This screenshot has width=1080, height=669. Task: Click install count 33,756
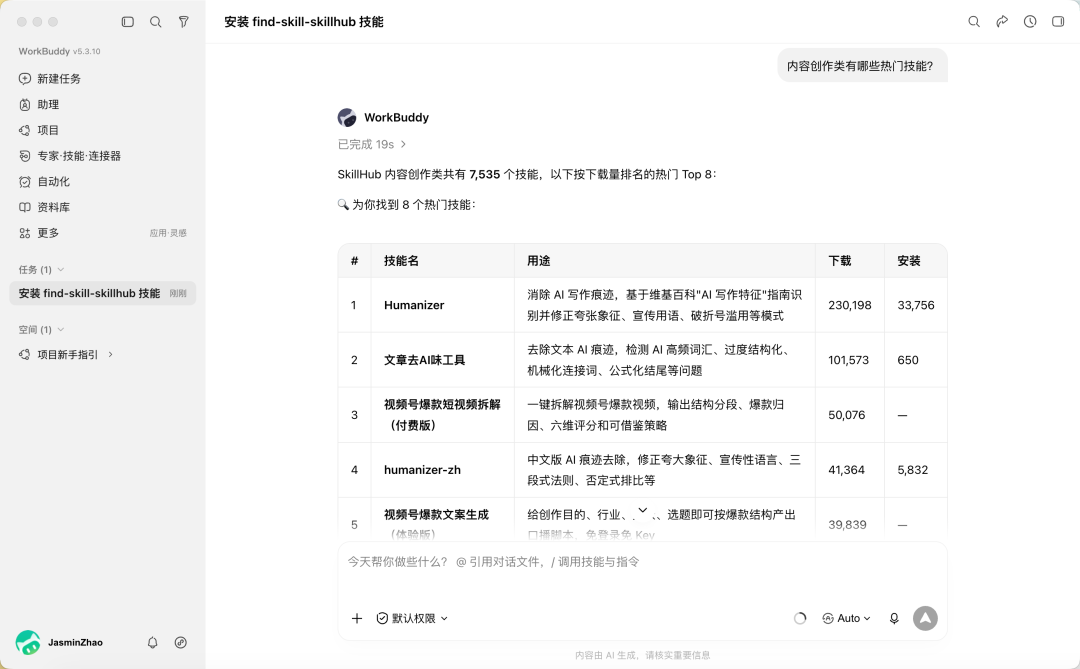[x=915, y=305]
